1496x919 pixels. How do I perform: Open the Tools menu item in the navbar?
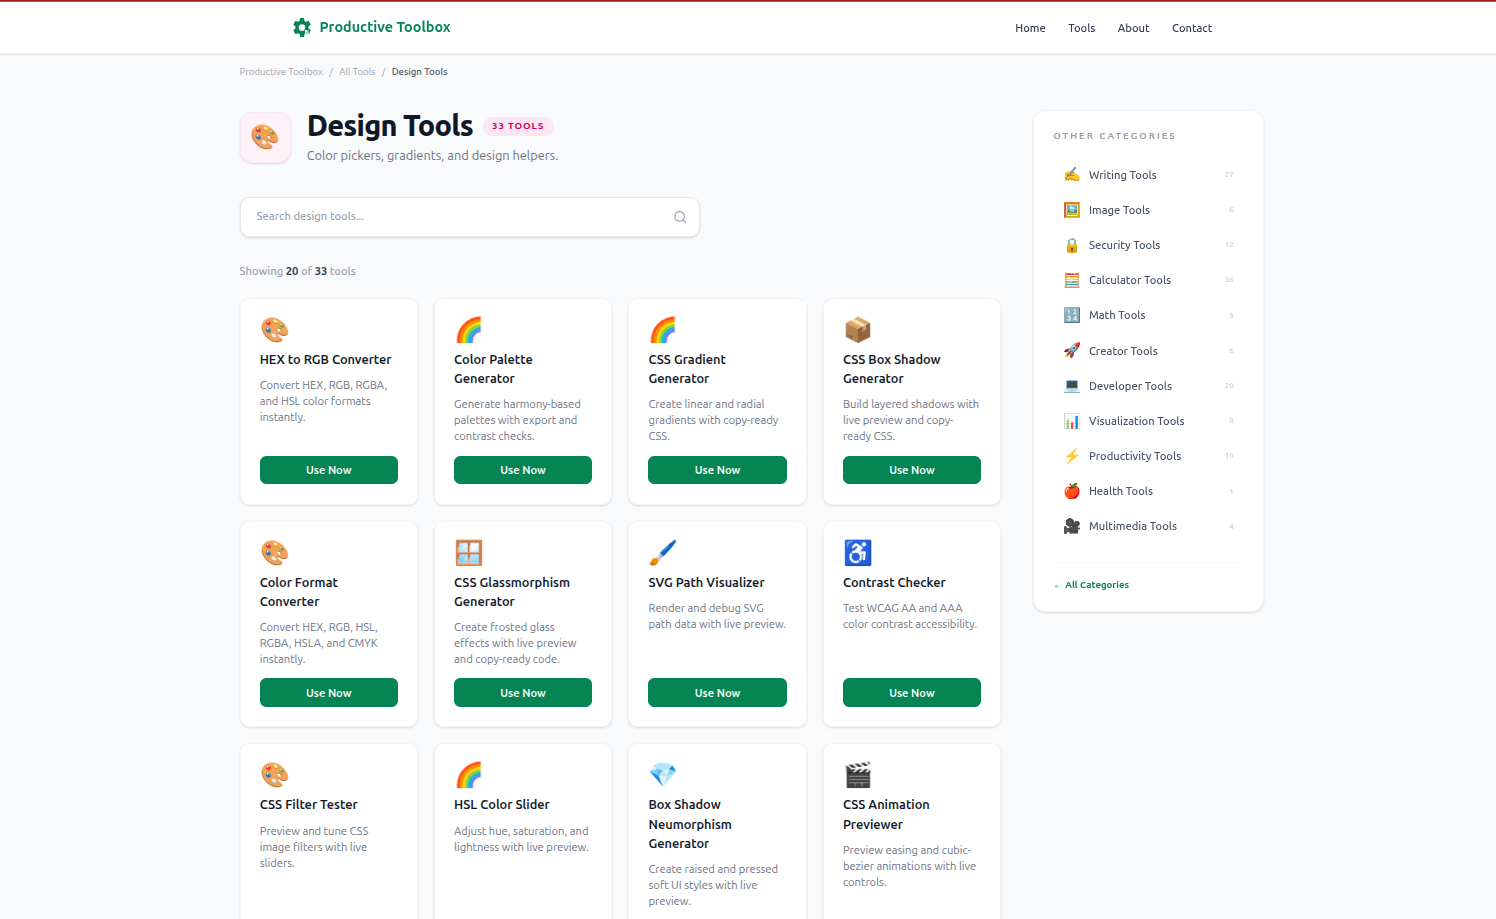(1081, 27)
